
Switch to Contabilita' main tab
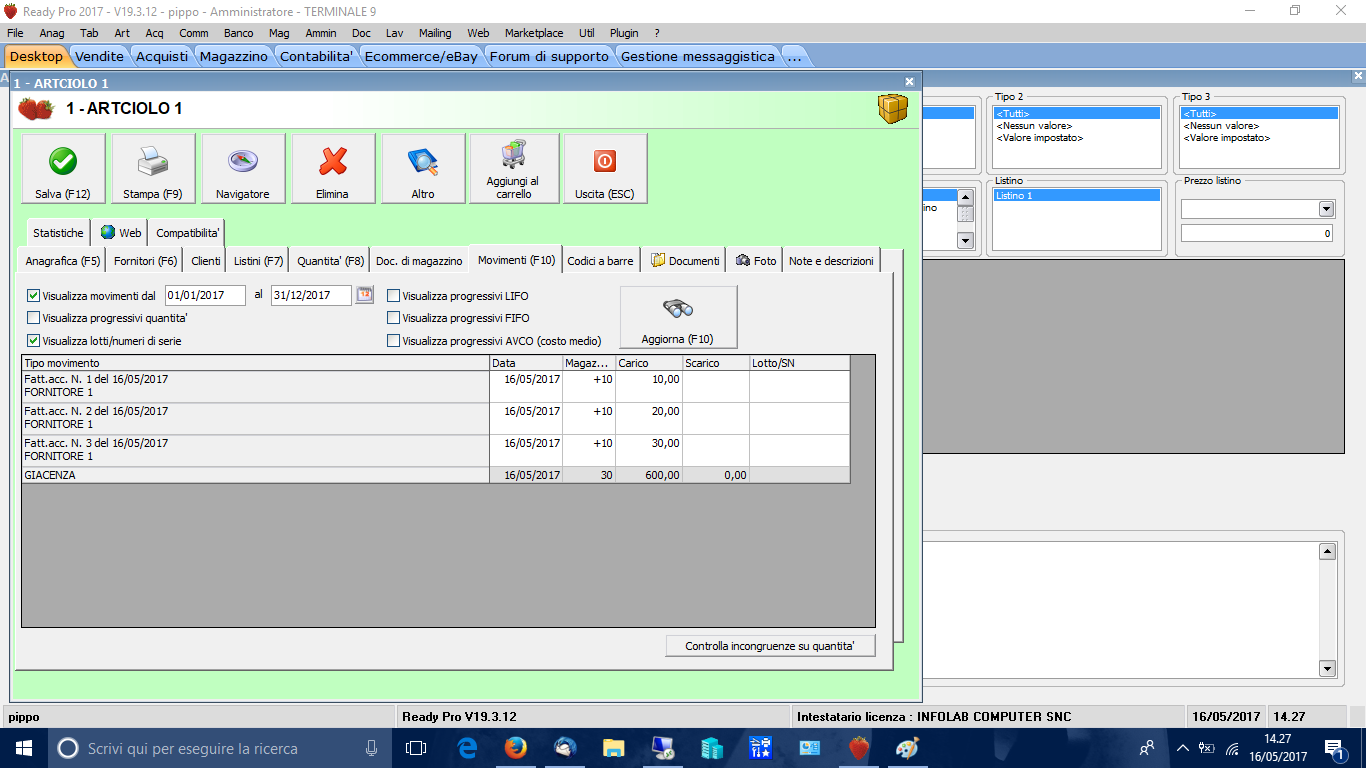tap(316, 56)
